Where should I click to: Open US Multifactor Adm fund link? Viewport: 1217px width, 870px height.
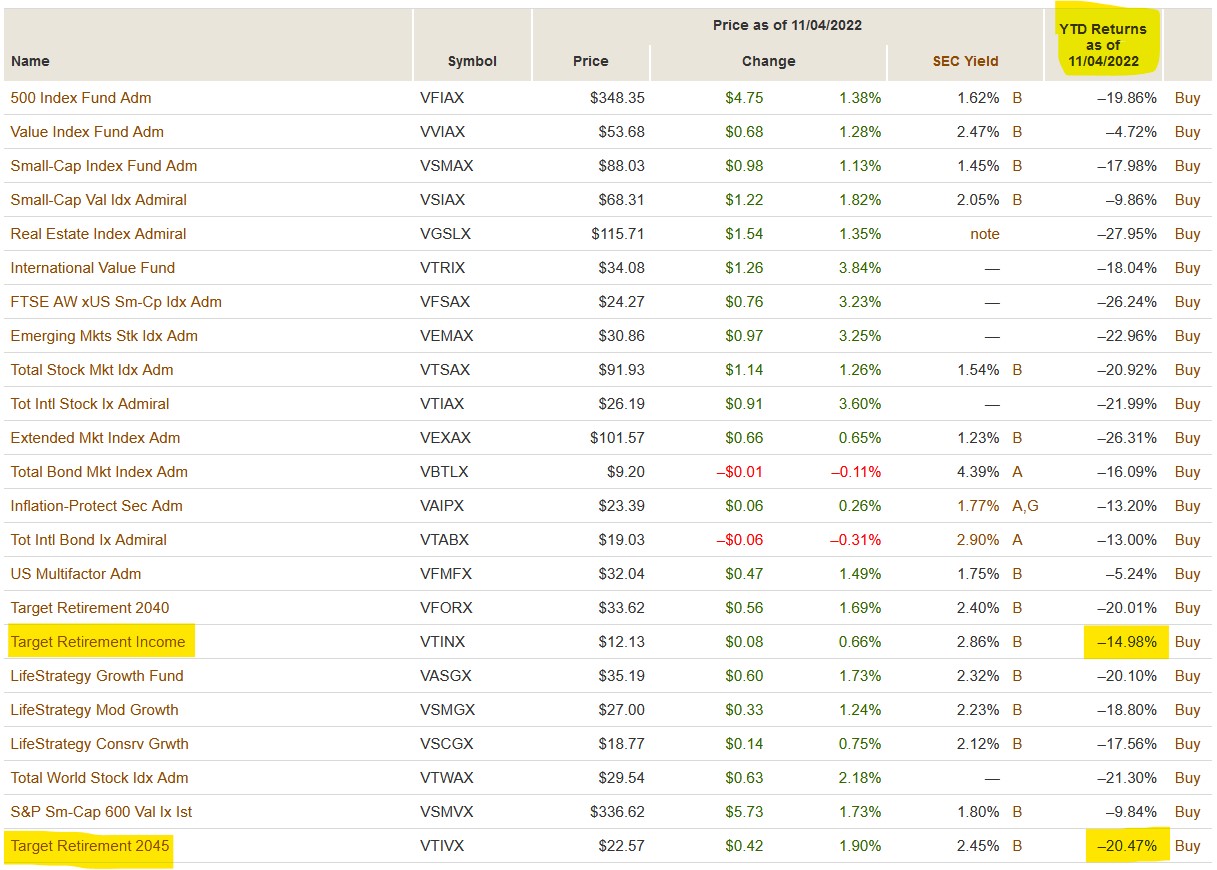pyautogui.click(x=76, y=574)
